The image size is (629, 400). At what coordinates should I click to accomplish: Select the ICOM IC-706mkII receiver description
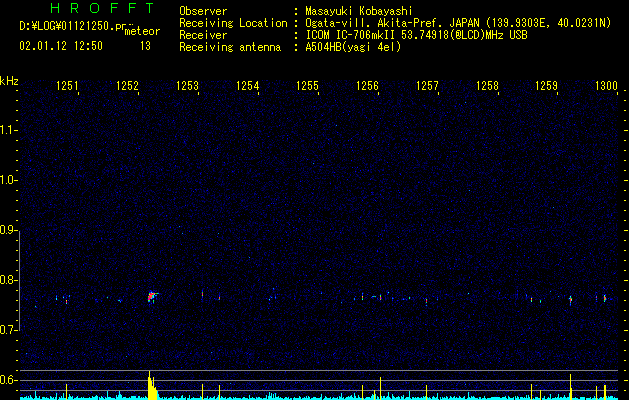coord(416,35)
